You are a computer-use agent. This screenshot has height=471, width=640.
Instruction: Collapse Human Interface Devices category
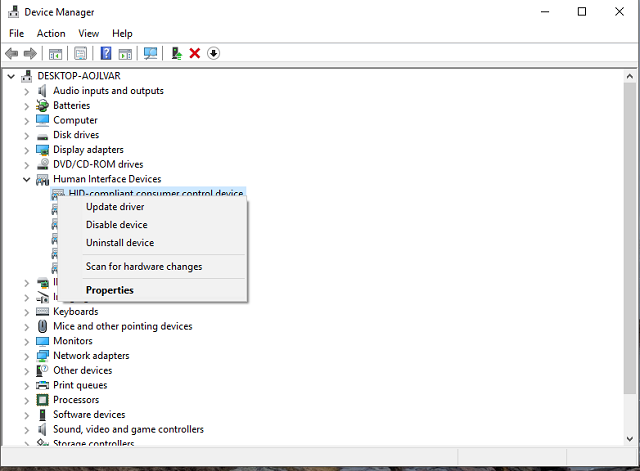[27, 179]
